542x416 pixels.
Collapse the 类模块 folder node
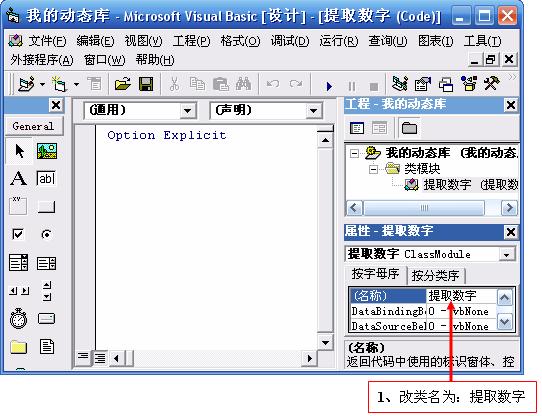click(x=373, y=169)
